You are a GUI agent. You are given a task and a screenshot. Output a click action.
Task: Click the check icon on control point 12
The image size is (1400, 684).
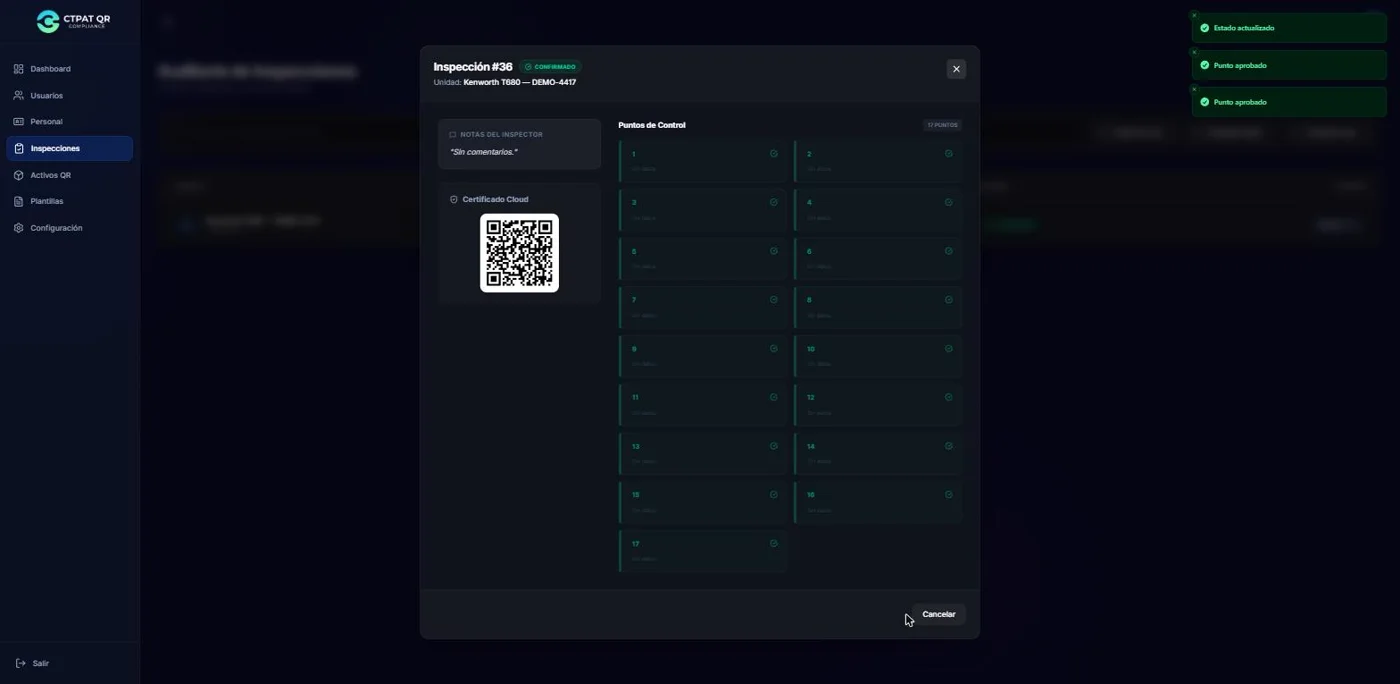click(x=948, y=397)
